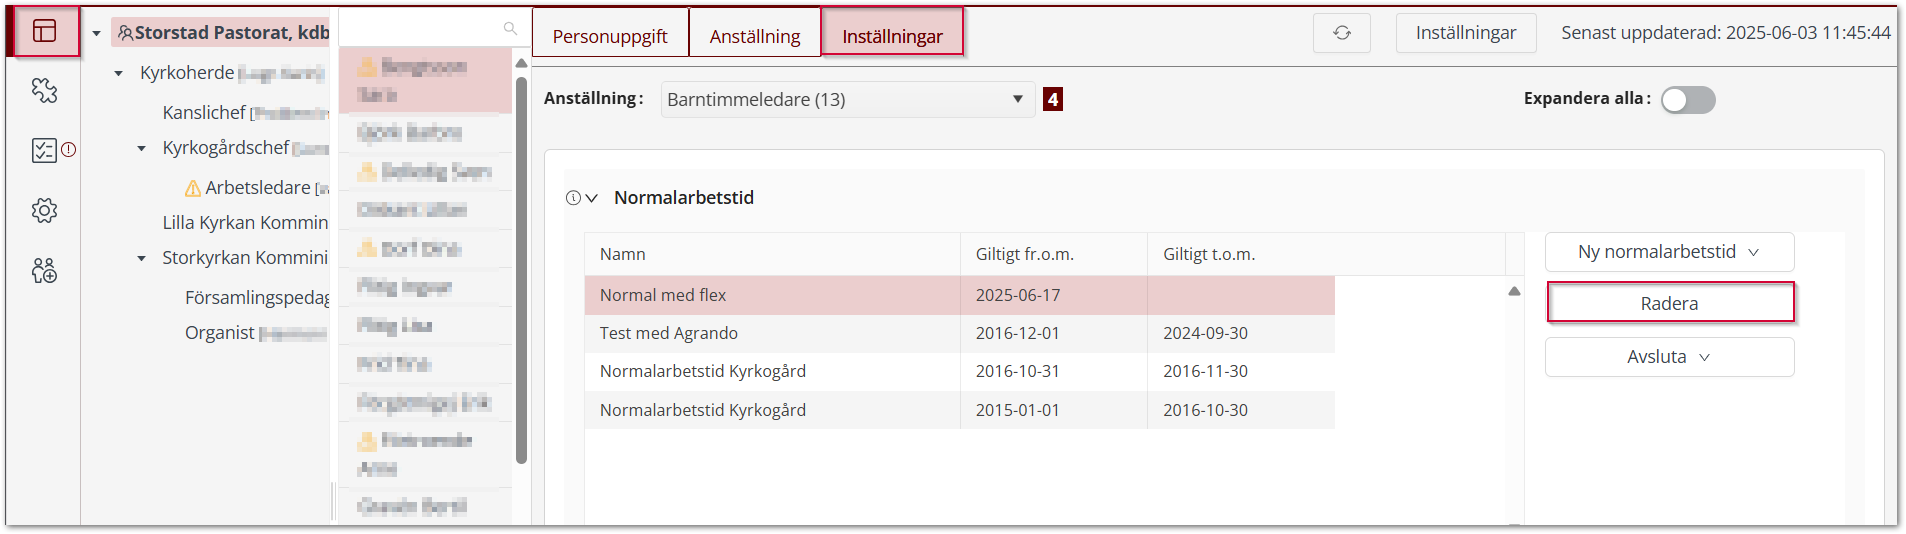Open the Ny normalarbetstid dropdown
Screen dimensions: 1906x534
[x=1669, y=252]
